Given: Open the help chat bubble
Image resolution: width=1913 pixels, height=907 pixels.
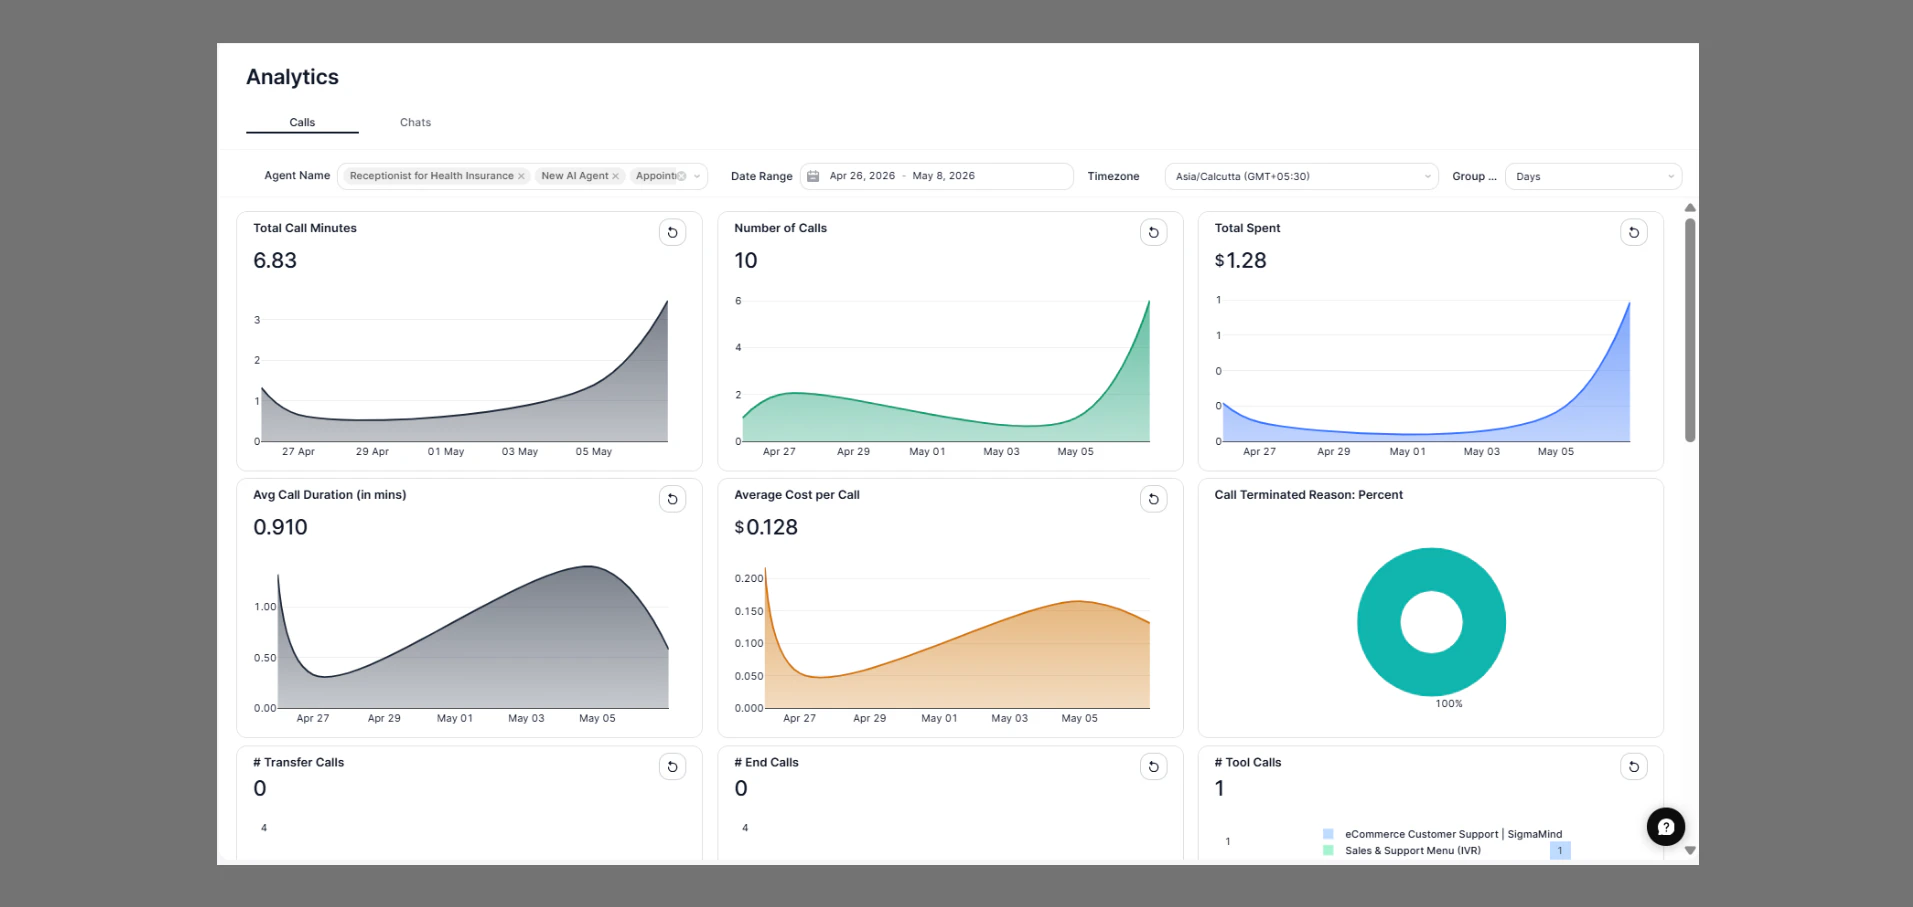Looking at the screenshot, I should click(x=1666, y=827).
